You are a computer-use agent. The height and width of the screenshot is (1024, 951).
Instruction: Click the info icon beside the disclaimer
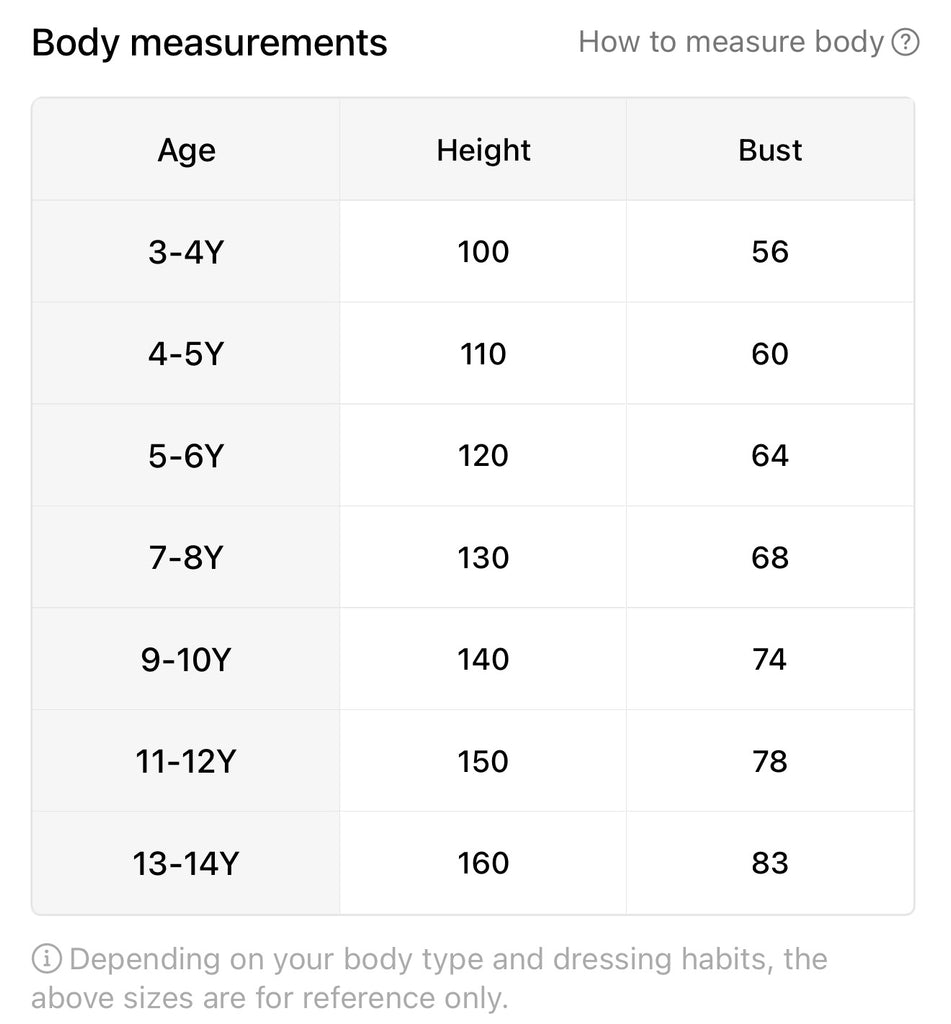[x=46, y=960]
